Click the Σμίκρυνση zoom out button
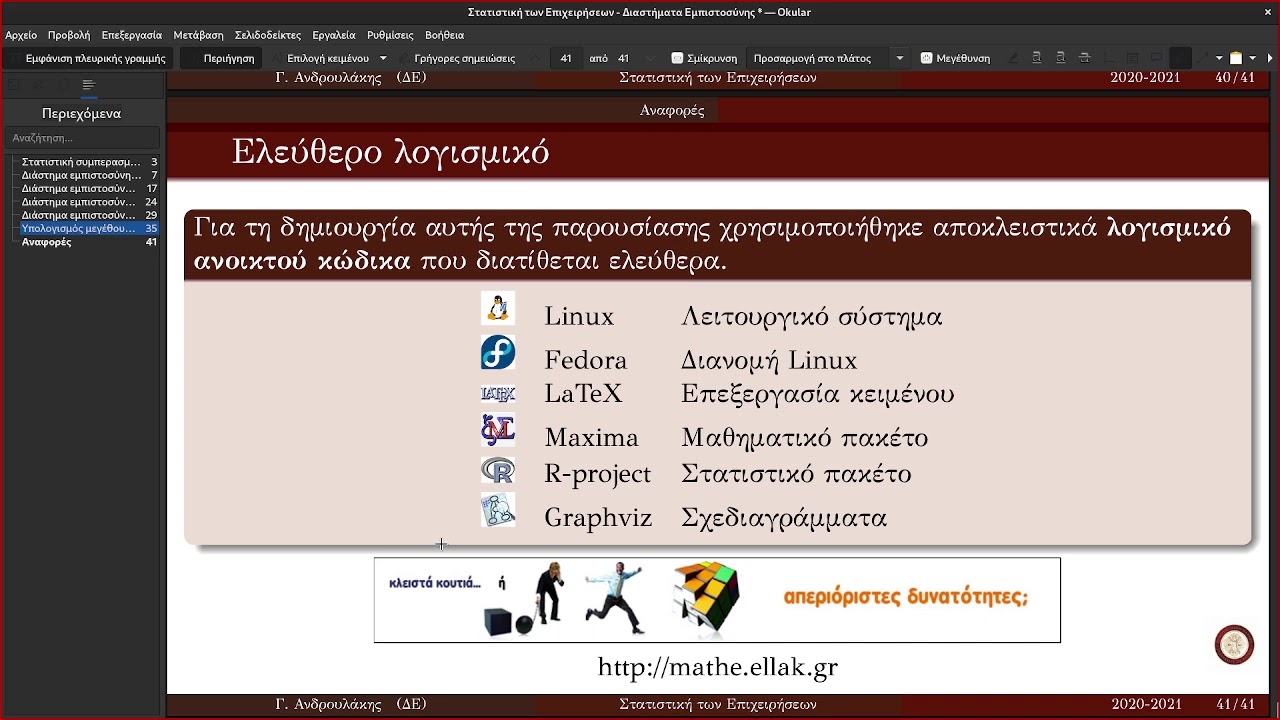This screenshot has height=720, width=1280. click(704, 58)
